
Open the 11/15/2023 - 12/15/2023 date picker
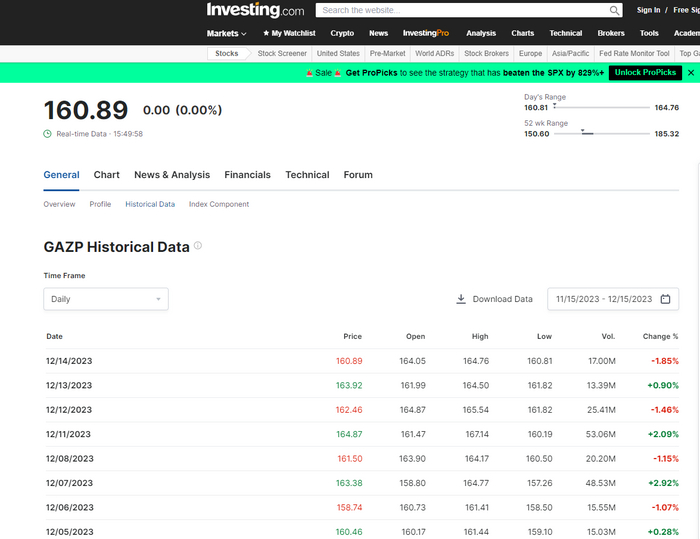pyautogui.click(x=603, y=299)
